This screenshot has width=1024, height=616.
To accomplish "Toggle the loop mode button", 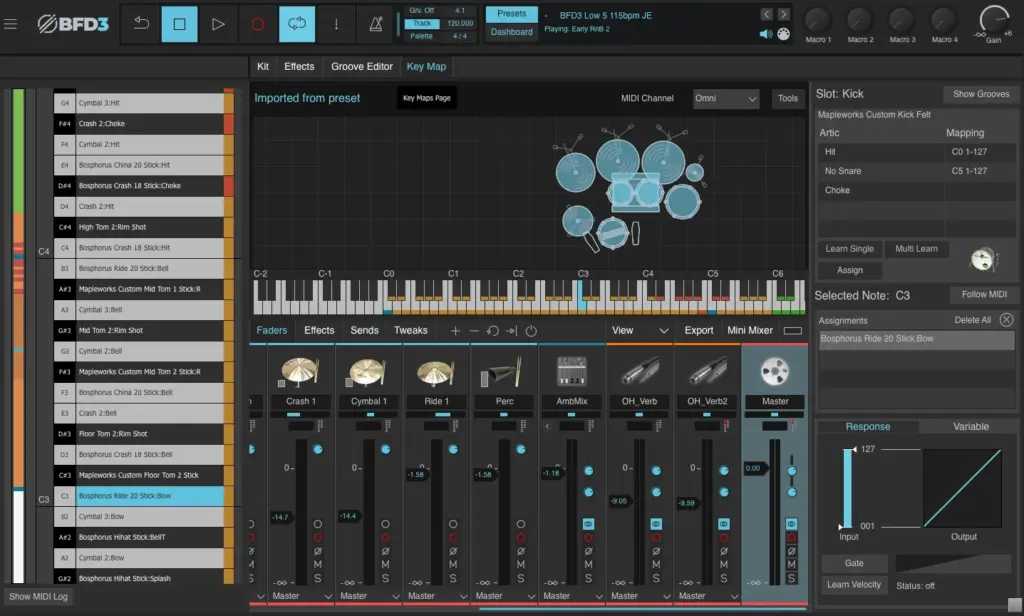I will click(x=296, y=24).
